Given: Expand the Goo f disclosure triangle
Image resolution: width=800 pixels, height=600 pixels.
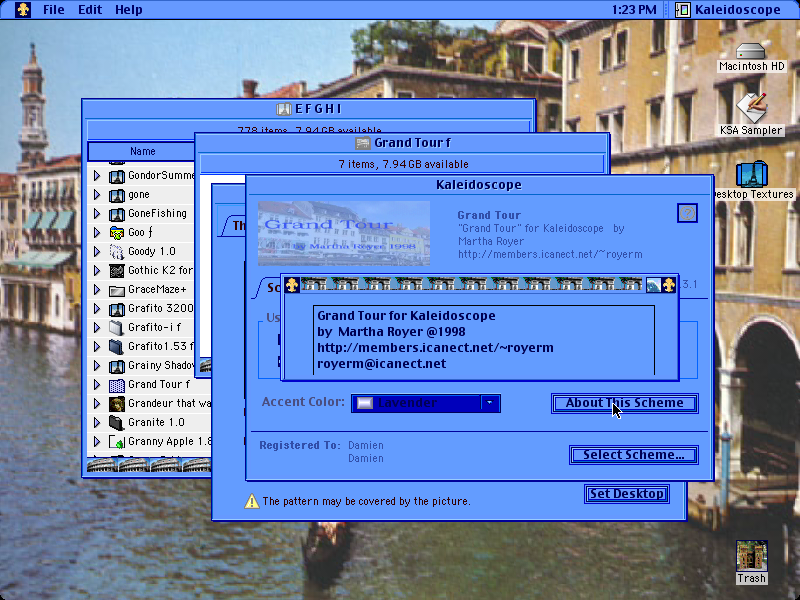Looking at the screenshot, I should (x=97, y=232).
